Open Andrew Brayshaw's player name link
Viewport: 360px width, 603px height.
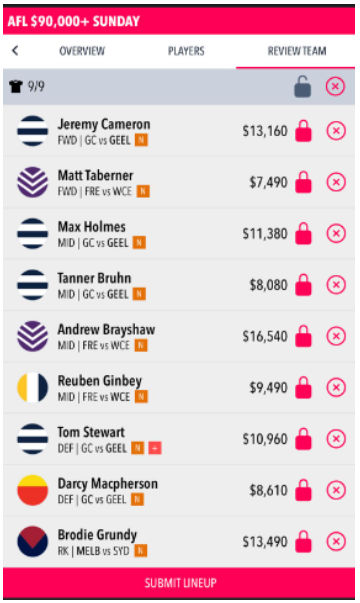point(106,330)
